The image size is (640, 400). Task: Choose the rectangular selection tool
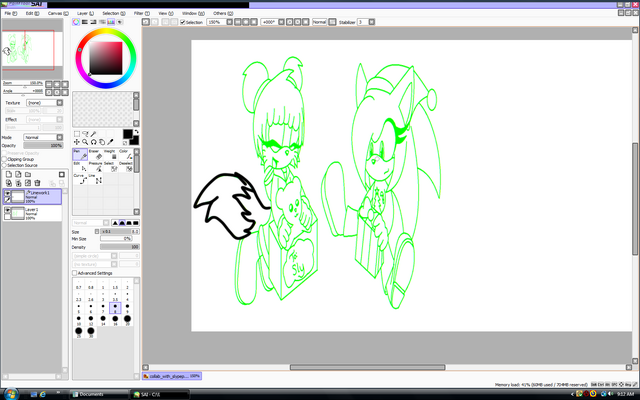pyautogui.click(x=77, y=134)
